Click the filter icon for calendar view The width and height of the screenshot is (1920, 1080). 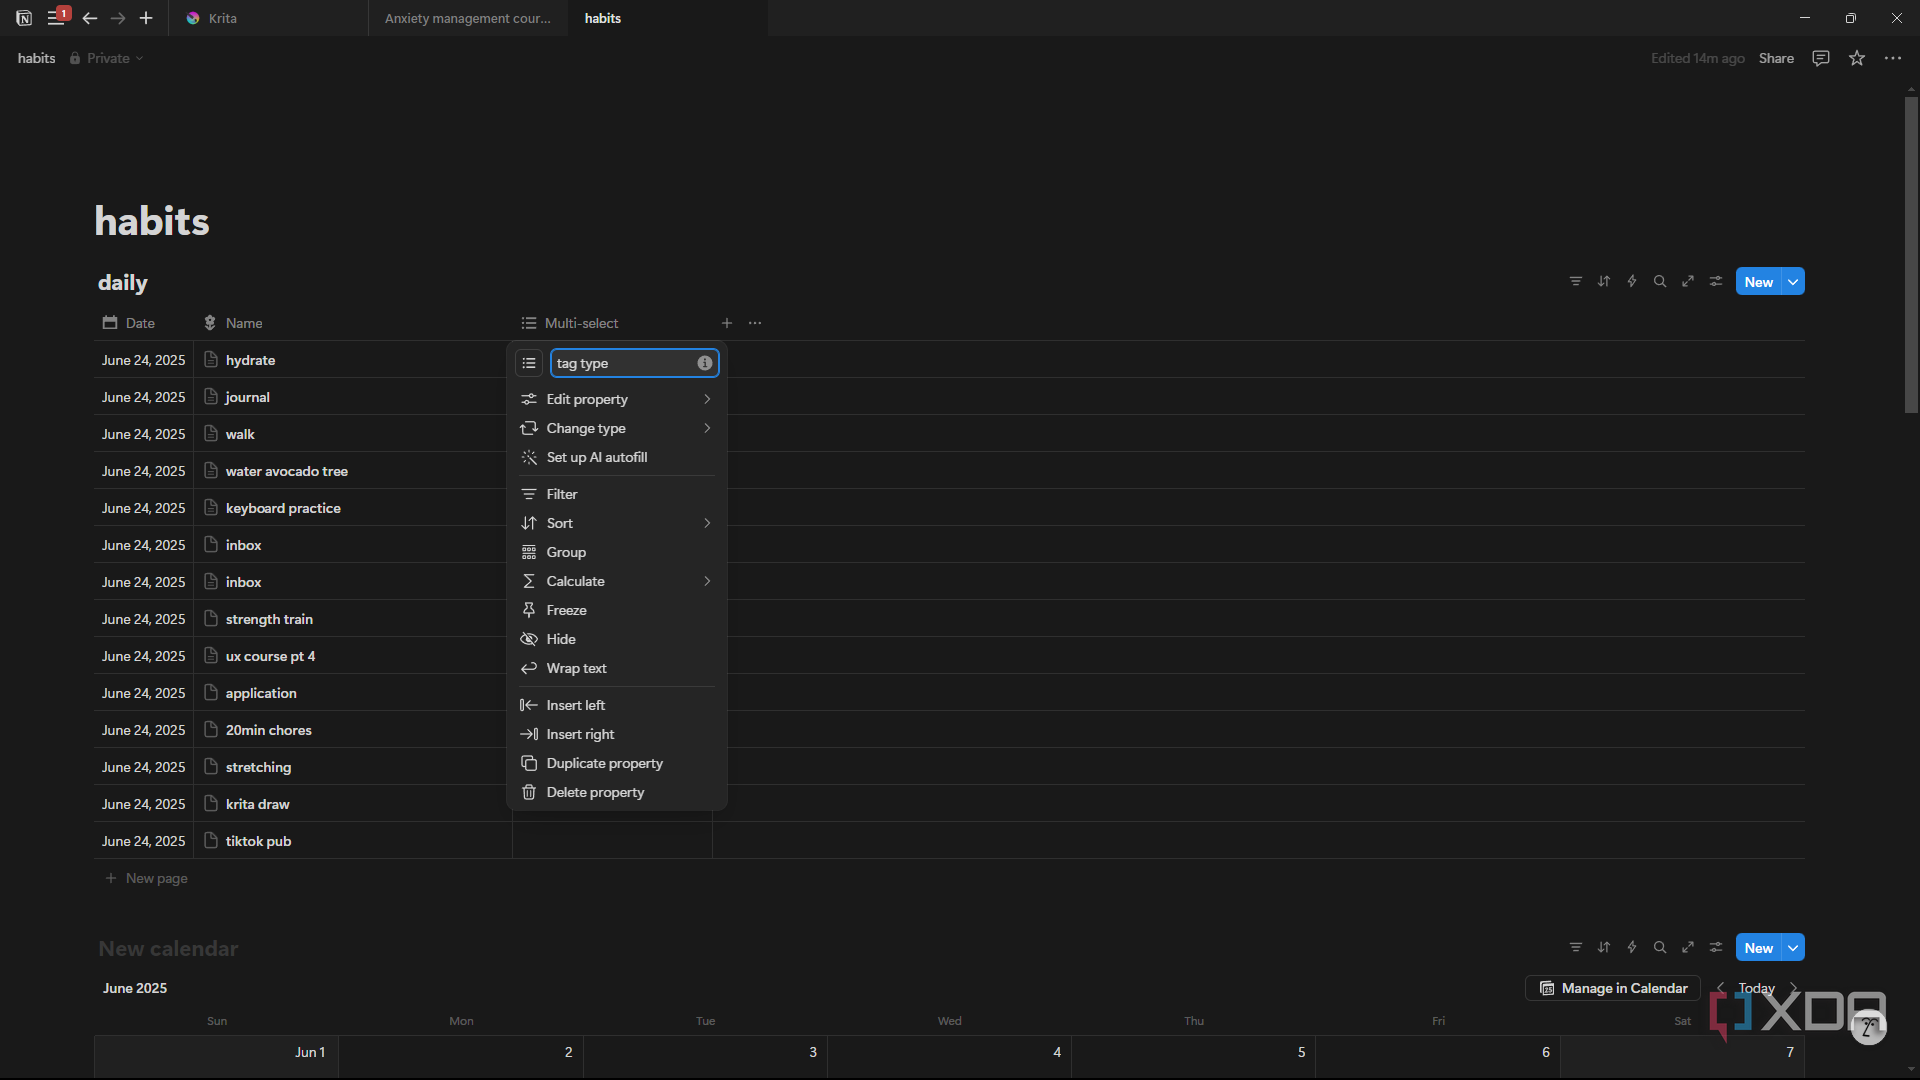coord(1576,948)
